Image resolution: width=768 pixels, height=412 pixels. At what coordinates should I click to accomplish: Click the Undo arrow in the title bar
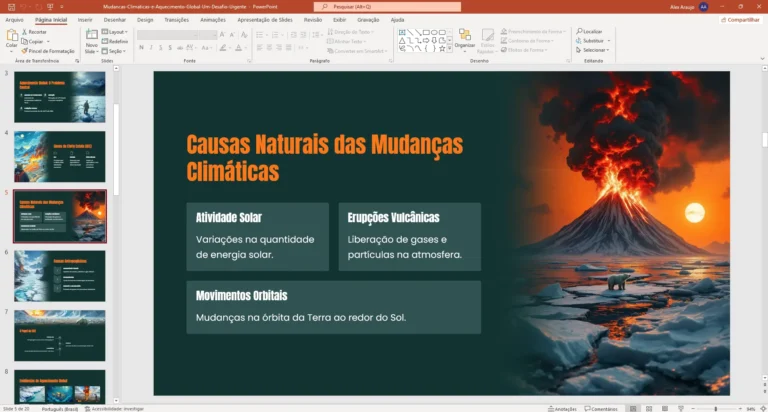23,7
